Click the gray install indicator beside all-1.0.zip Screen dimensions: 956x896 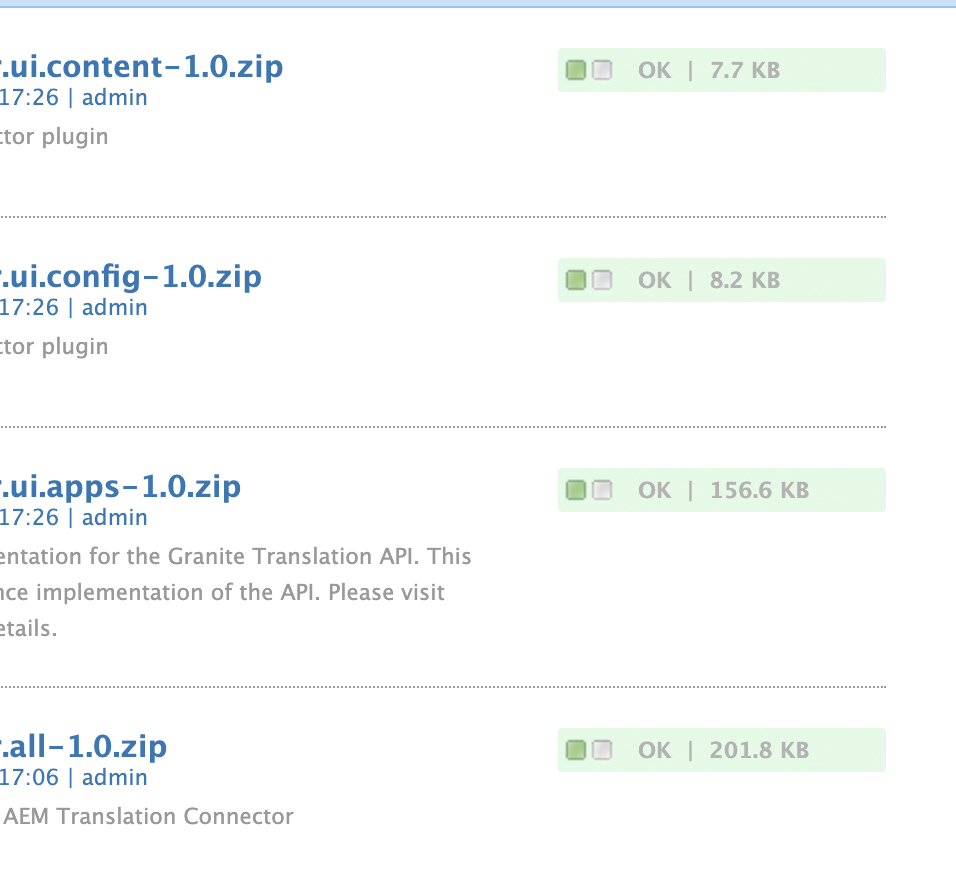click(x=602, y=750)
